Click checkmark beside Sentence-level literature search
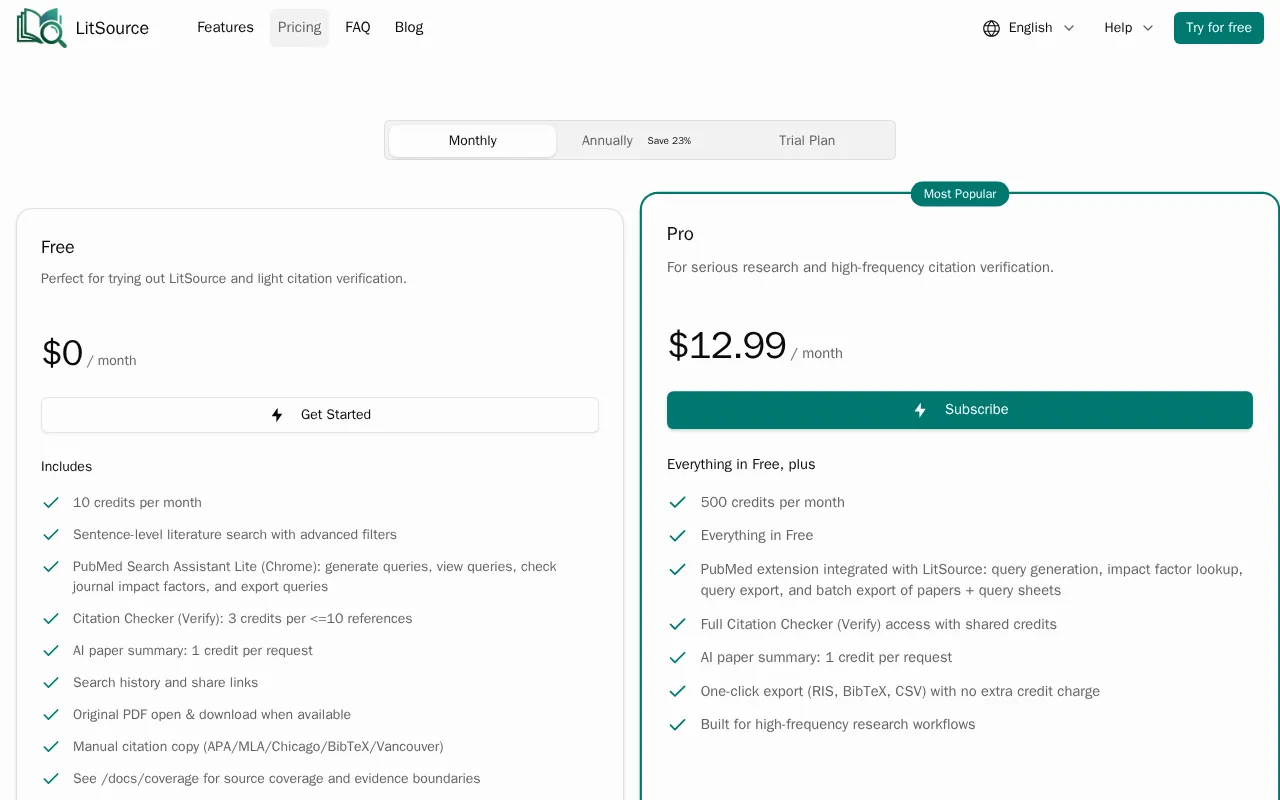Image resolution: width=1280 pixels, height=800 pixels. point(51,535)
